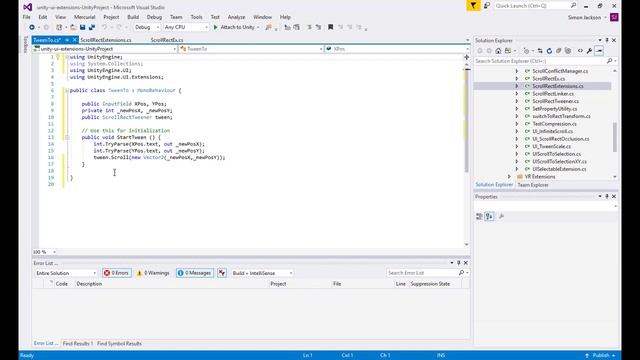
Task: Click Attach to Unity button
Action: (236, 27)
